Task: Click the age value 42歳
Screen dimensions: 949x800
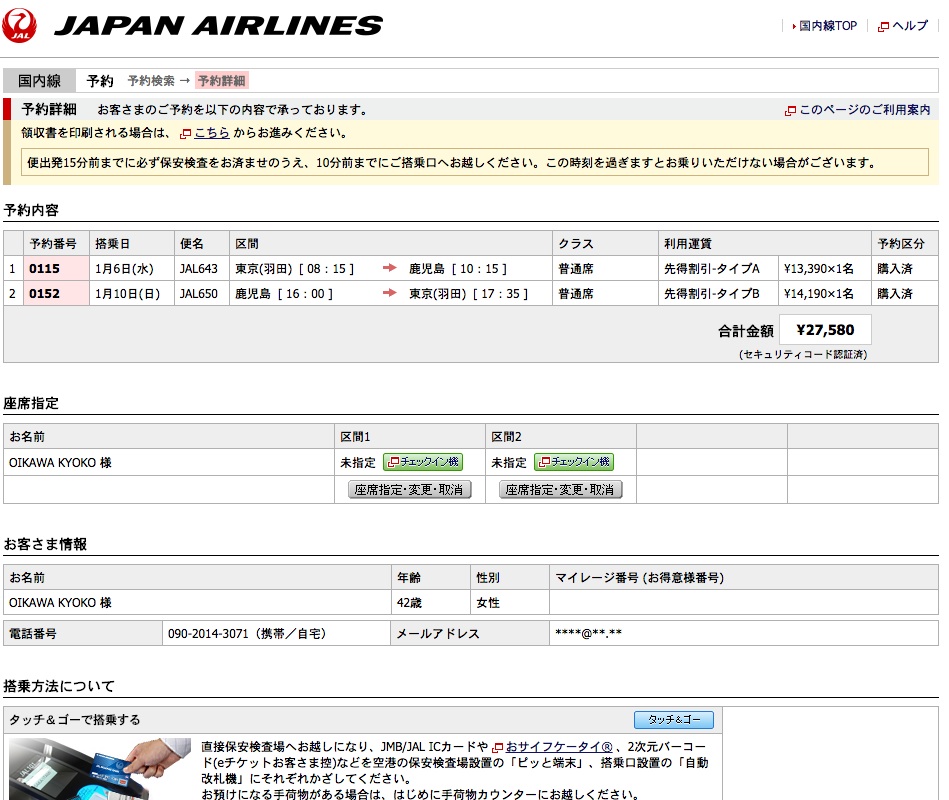Action: 409,603
